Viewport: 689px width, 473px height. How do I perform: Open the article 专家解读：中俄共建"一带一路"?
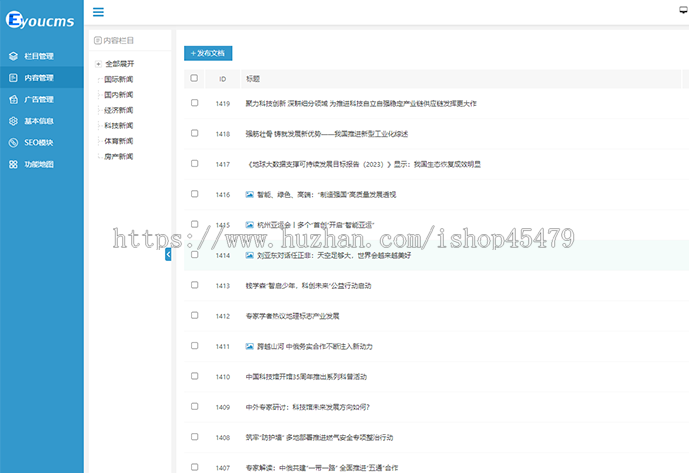click(322, 467)
